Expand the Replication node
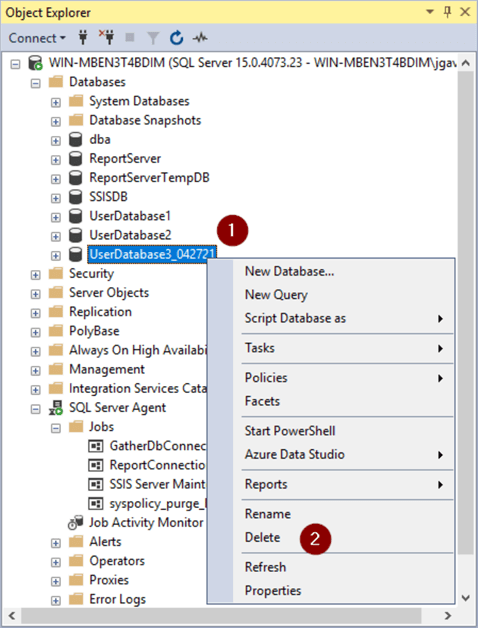Screen dimensions: 478x628 coord(36,314)
